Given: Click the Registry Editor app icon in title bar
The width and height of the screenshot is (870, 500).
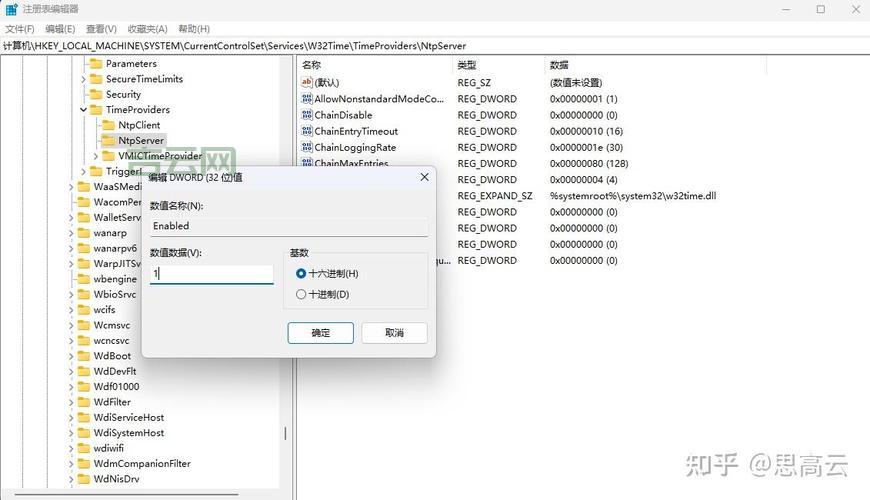Looking at the screenshot, I should pos(11,9).
